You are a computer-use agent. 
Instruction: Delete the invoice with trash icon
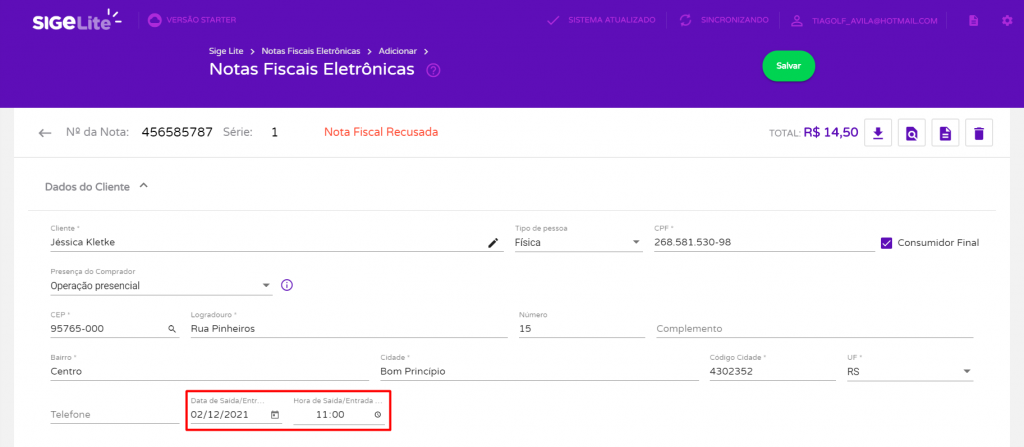tap(978, 133)
